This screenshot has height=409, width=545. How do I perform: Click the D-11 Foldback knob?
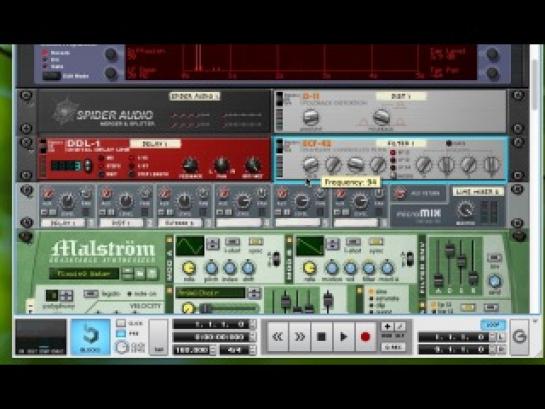coord(381,118)
